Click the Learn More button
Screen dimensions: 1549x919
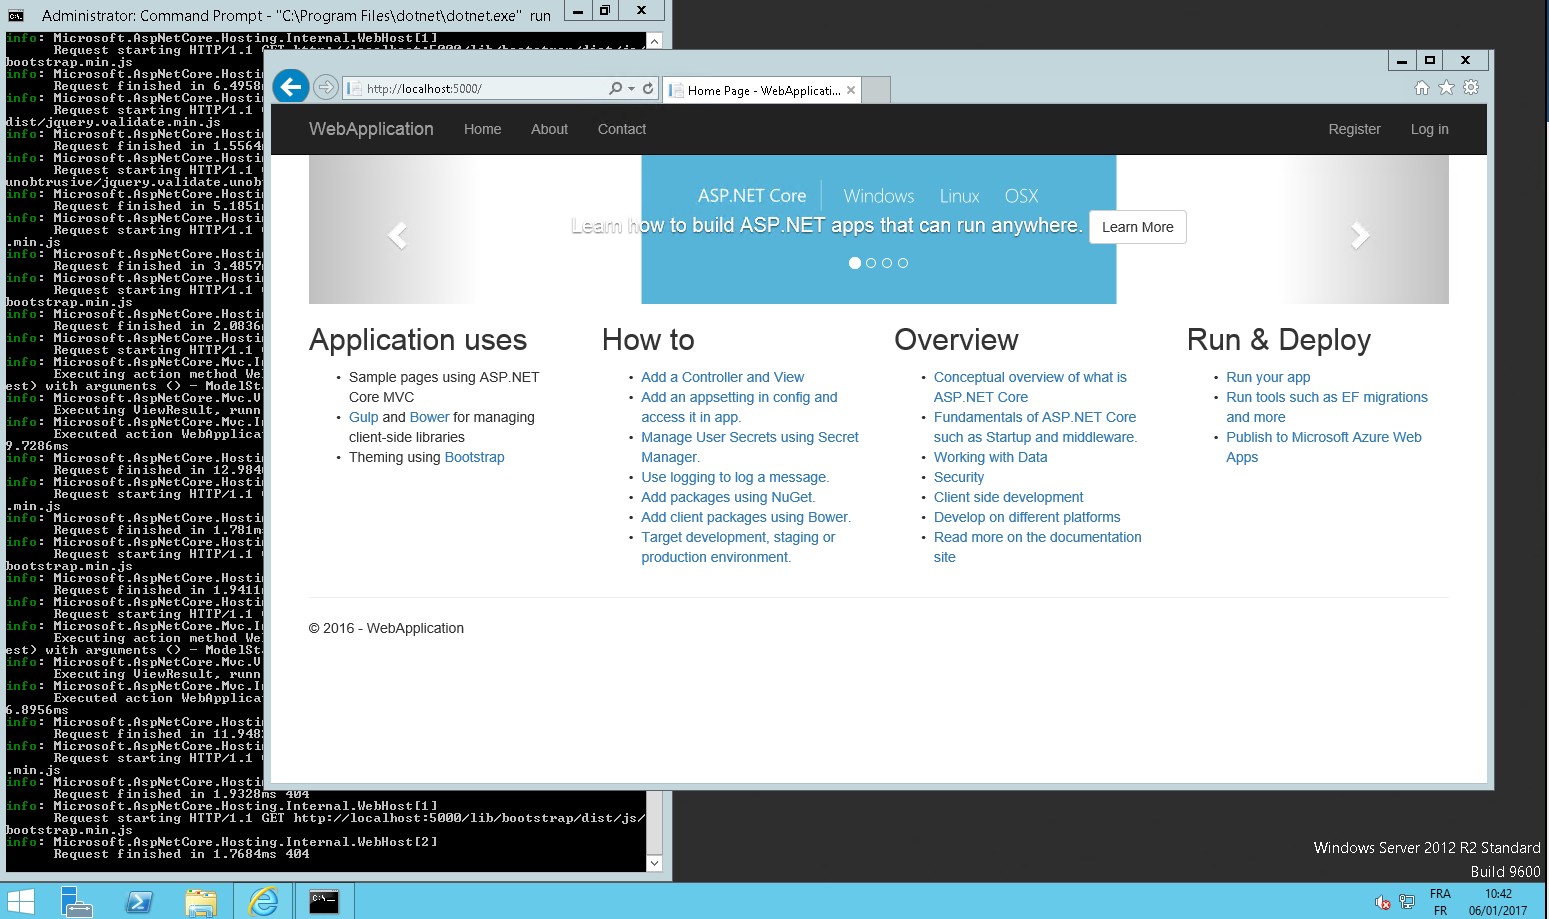pos(1137,227)
